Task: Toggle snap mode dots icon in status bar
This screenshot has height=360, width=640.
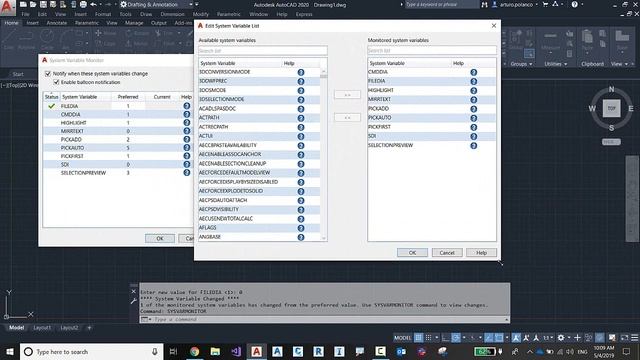Action: (428, 338)
